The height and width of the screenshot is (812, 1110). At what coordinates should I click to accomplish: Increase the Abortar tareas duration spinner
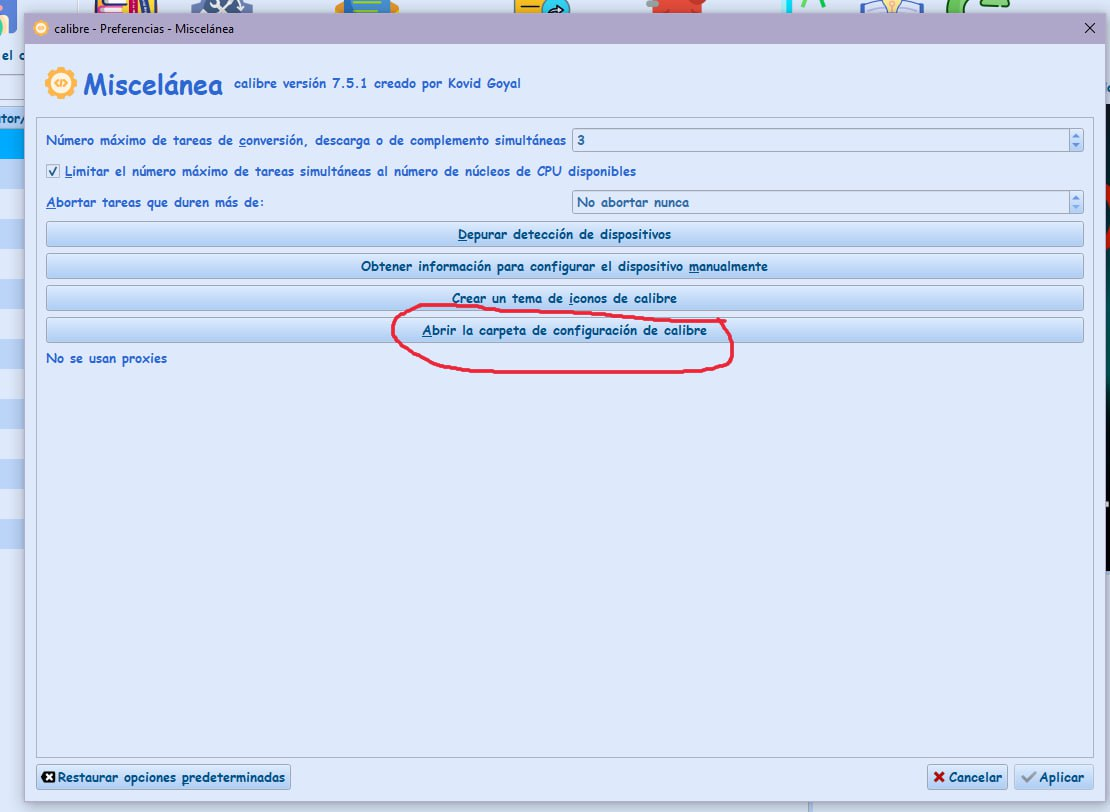pos(1075,198)
